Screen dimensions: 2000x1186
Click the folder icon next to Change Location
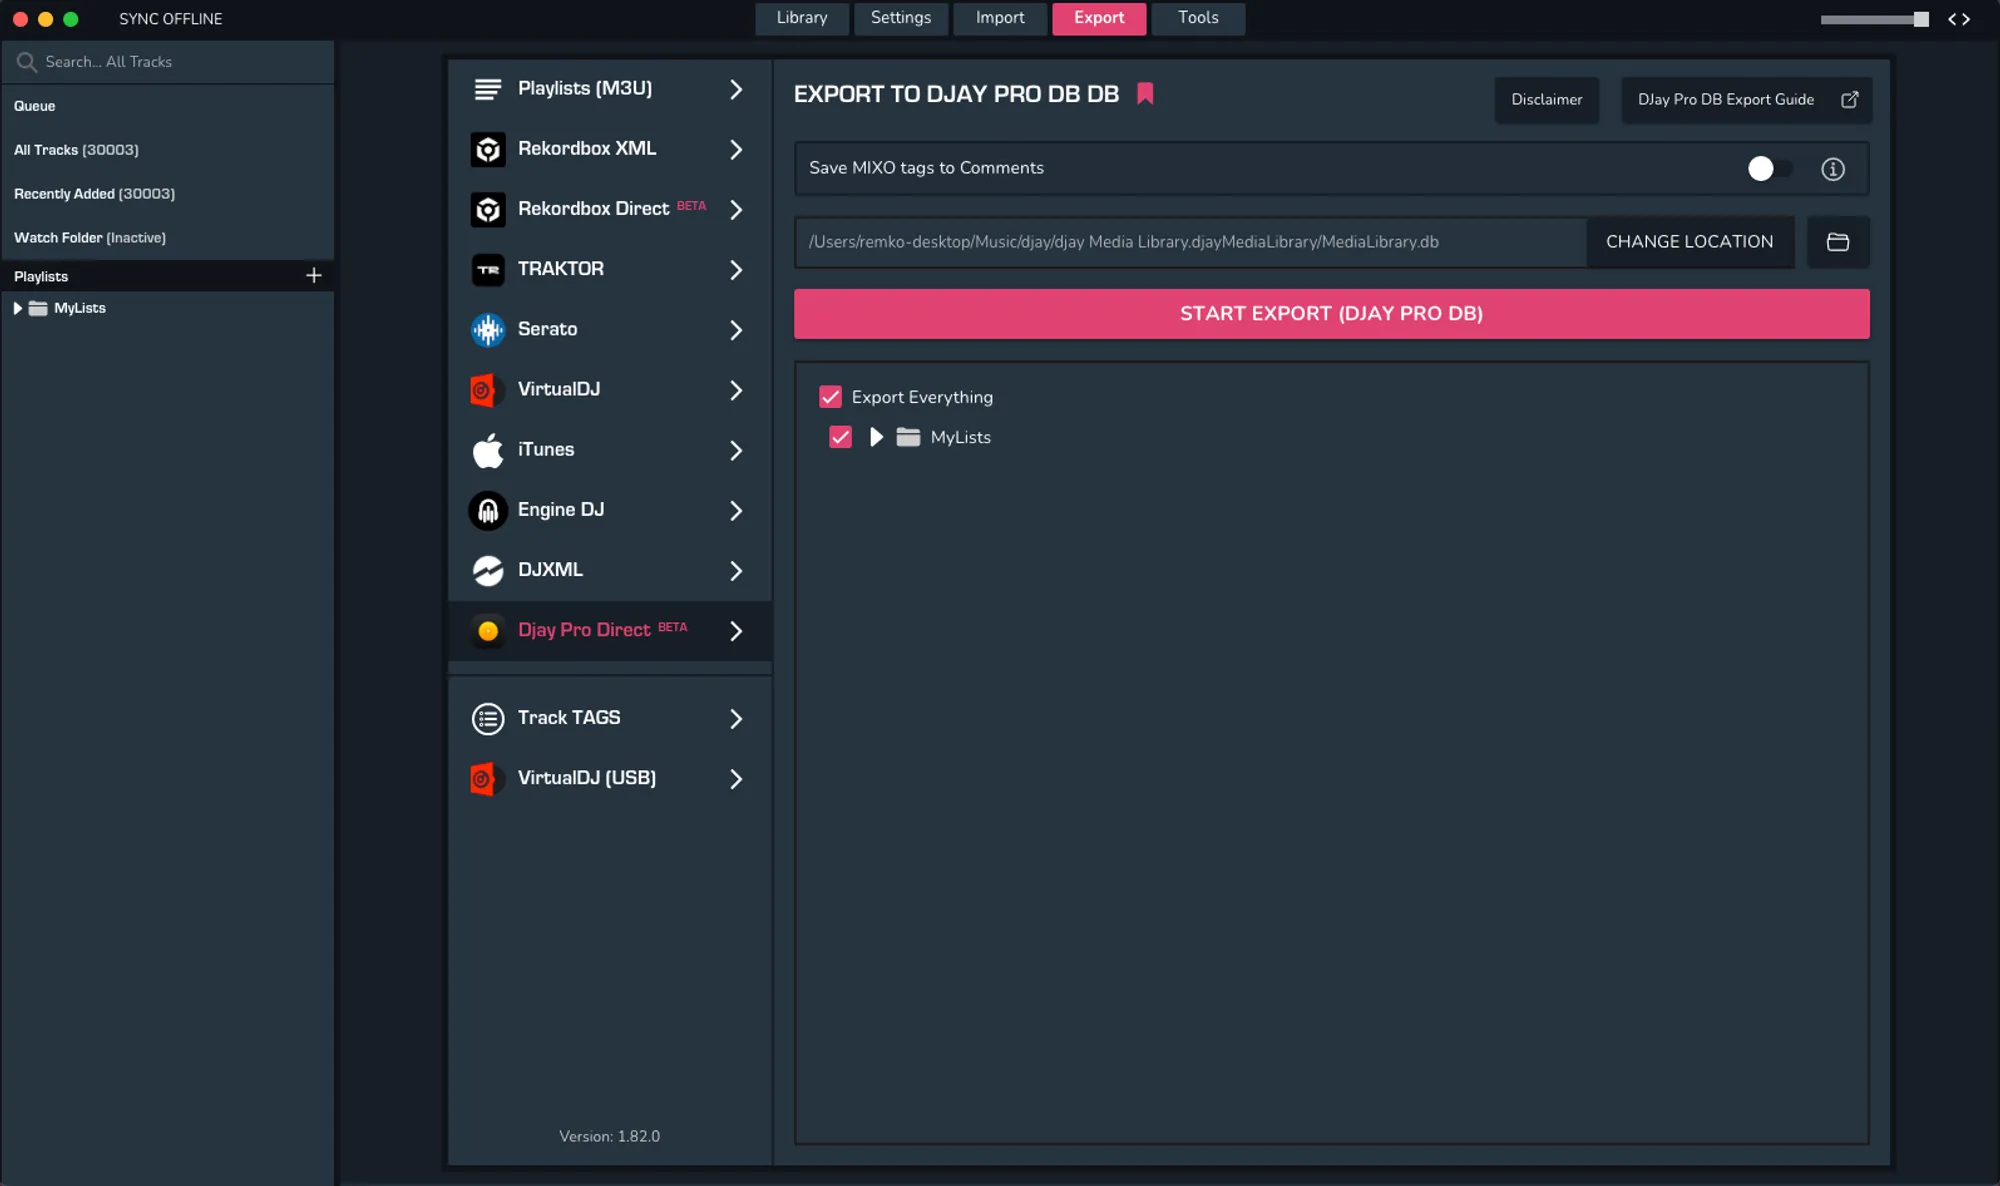click(x=1837, y=242)
